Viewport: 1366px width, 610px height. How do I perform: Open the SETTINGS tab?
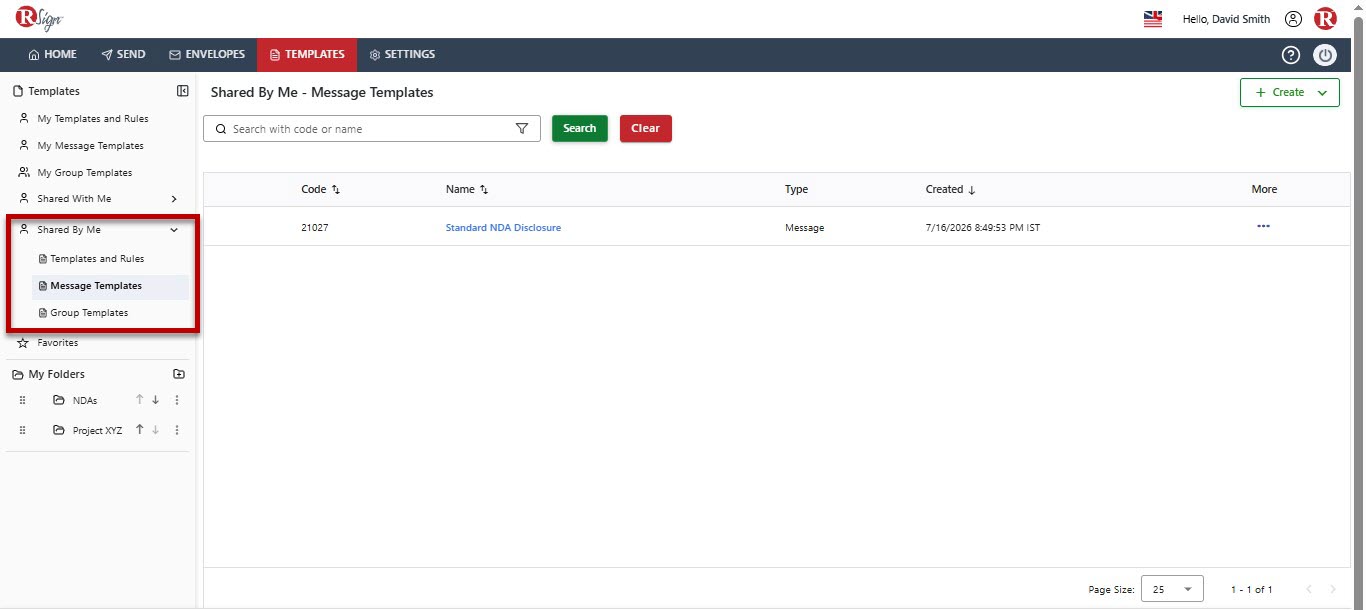(402, 55)
